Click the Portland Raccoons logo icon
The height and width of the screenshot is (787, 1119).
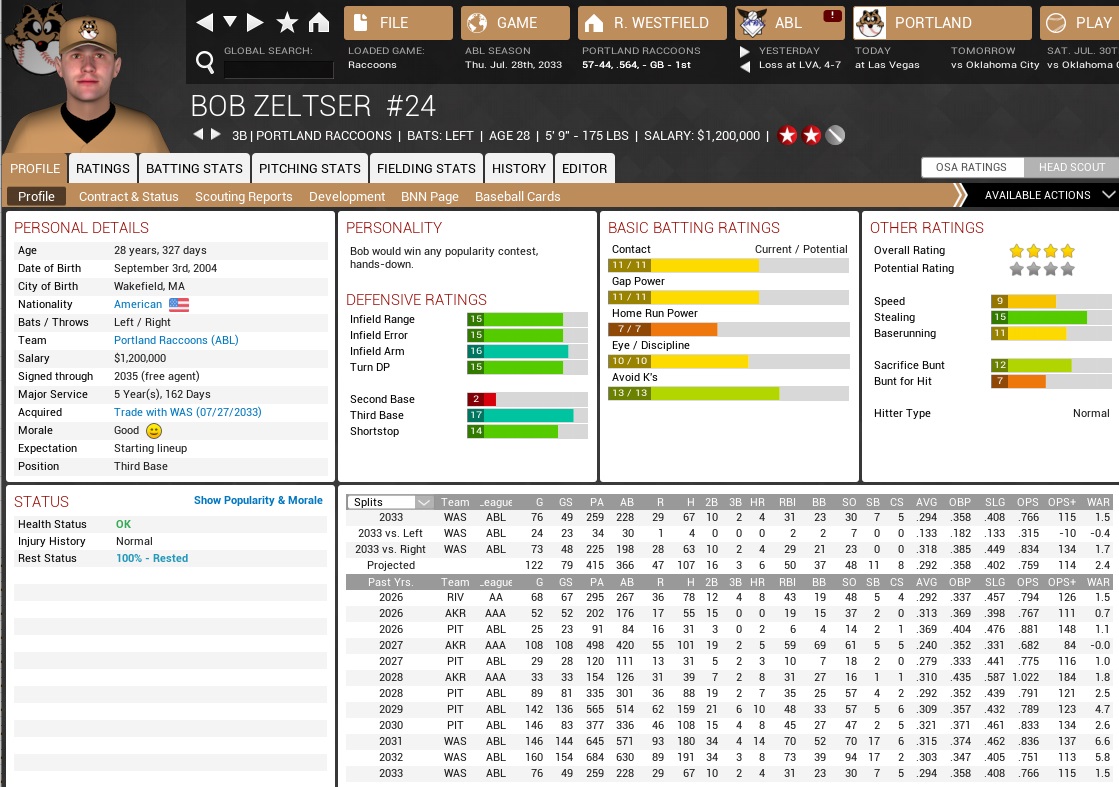pyautogui.click(x=870, y=22)
